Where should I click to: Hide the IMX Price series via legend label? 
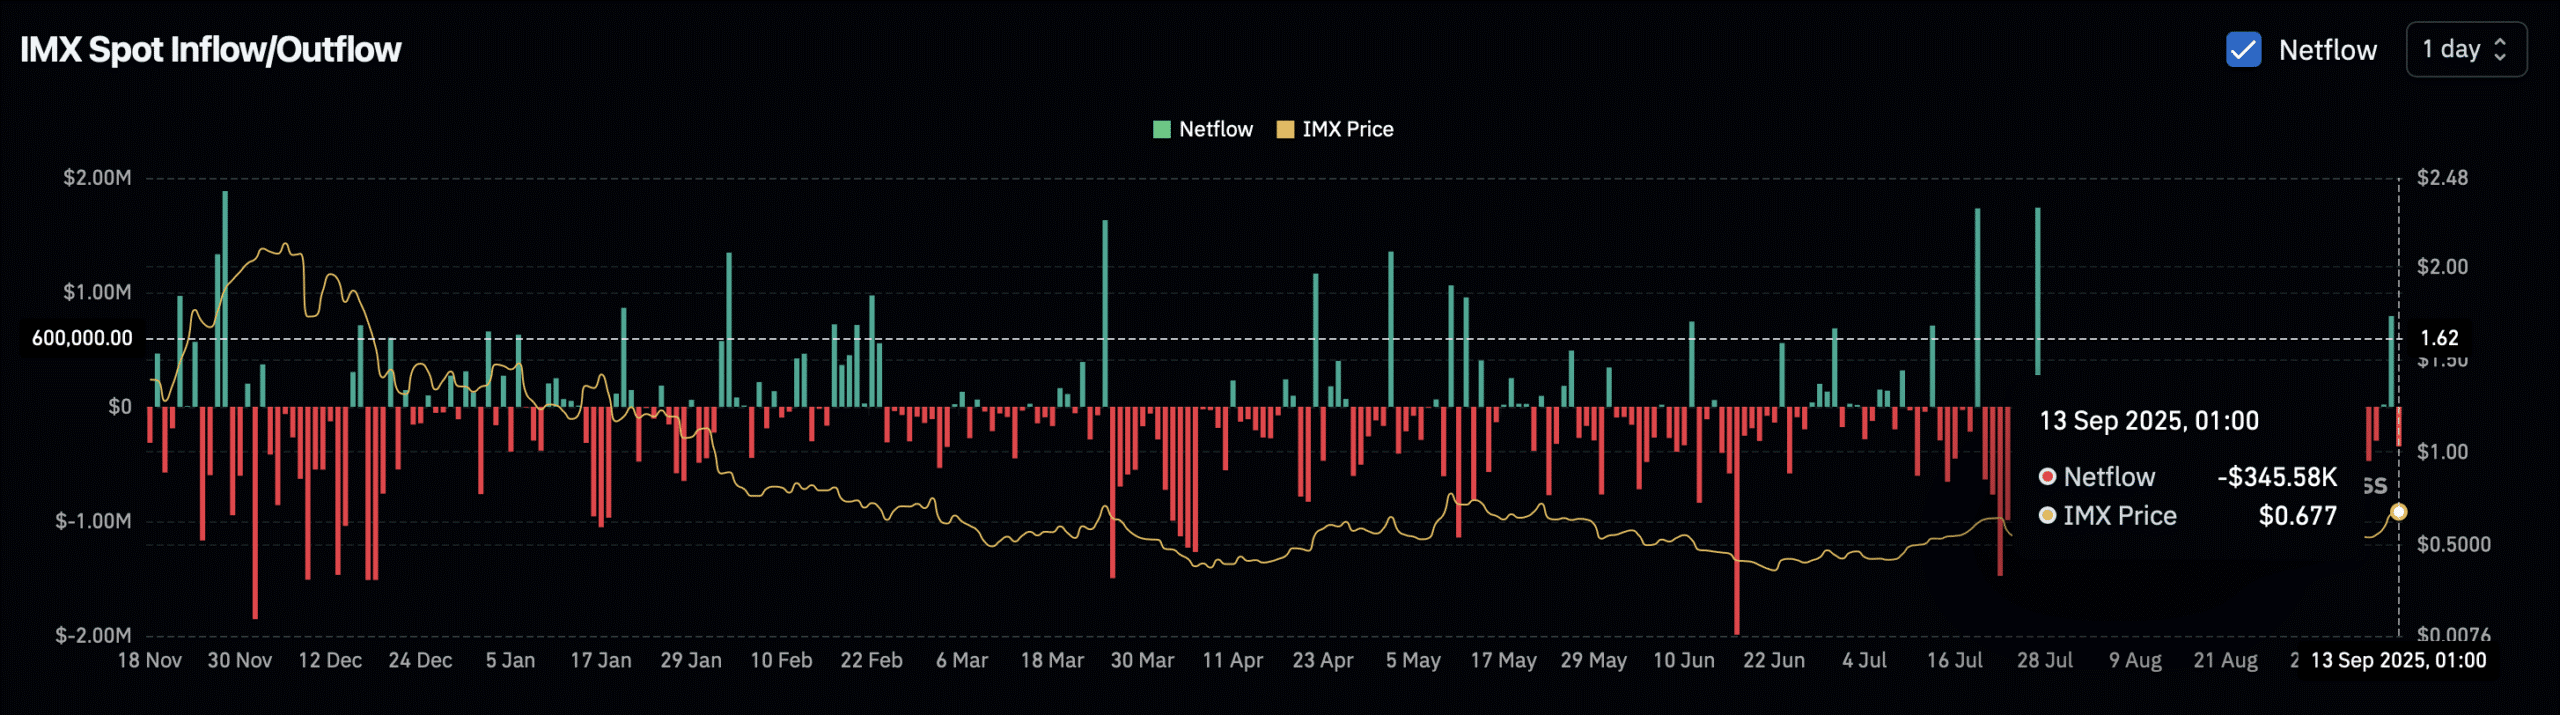pyautogui.click(x=1347, y=129)
